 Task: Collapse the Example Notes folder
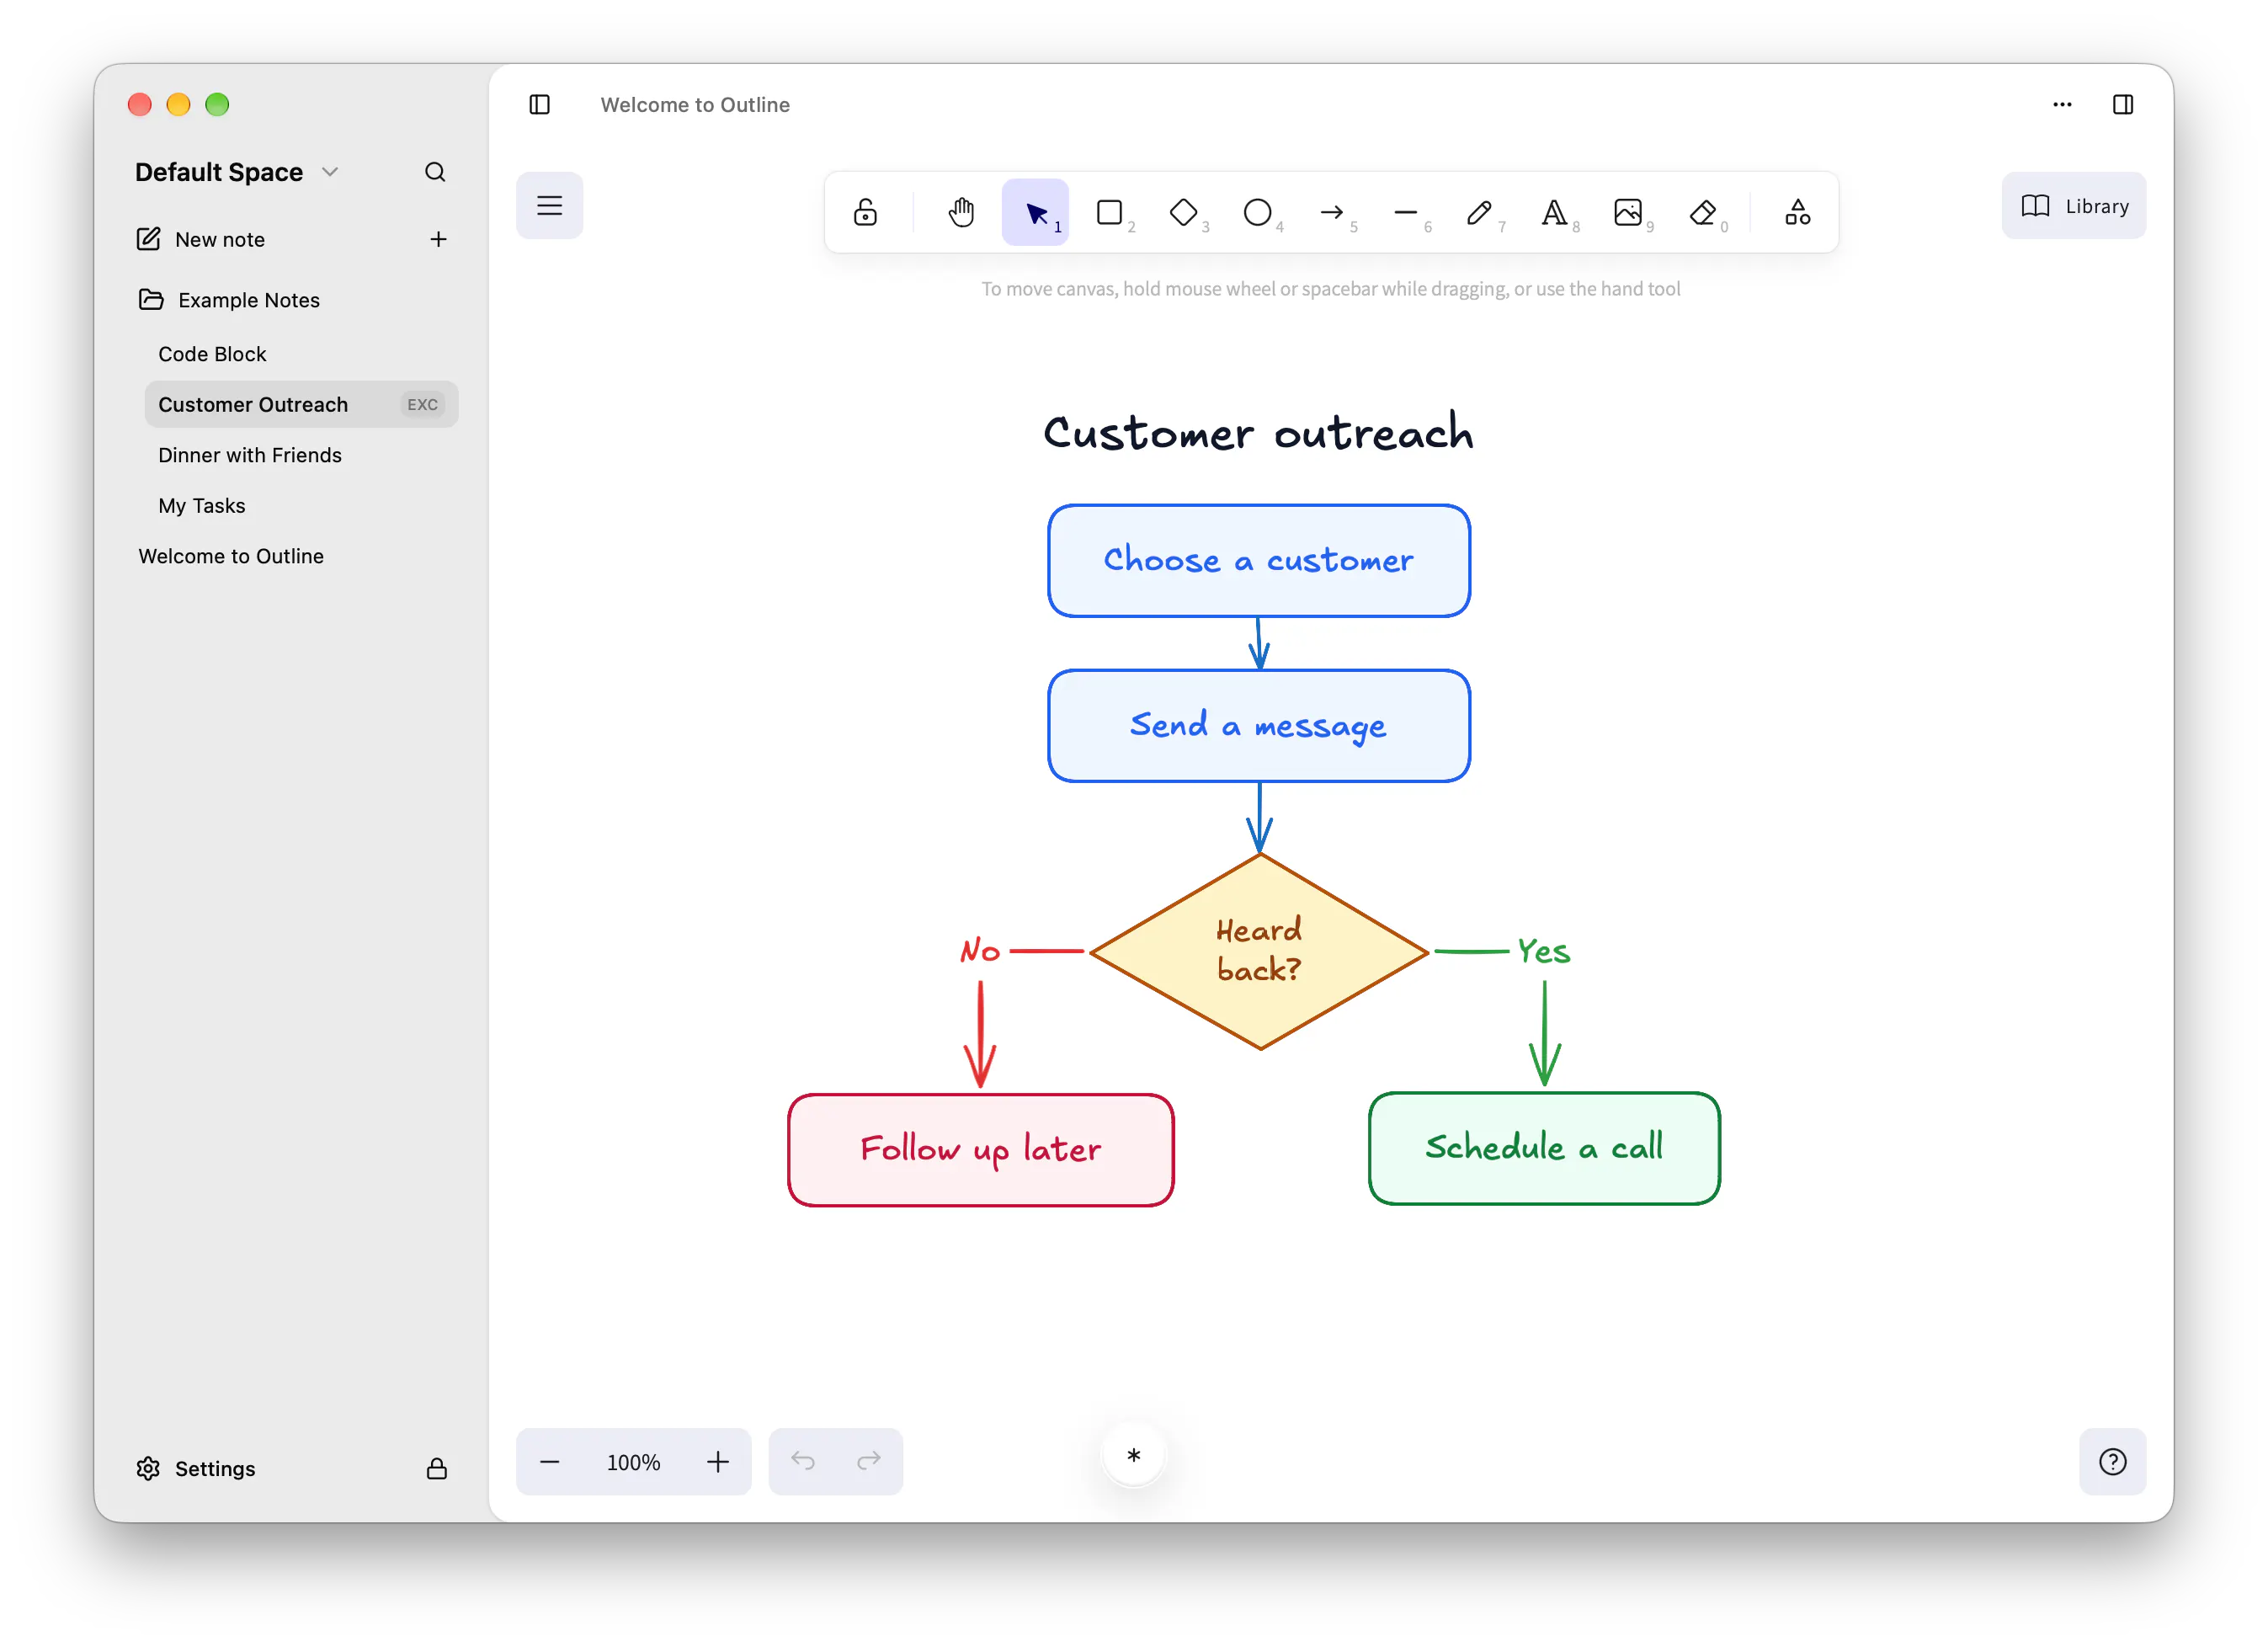pyautogui.click(x=229, y=299)
